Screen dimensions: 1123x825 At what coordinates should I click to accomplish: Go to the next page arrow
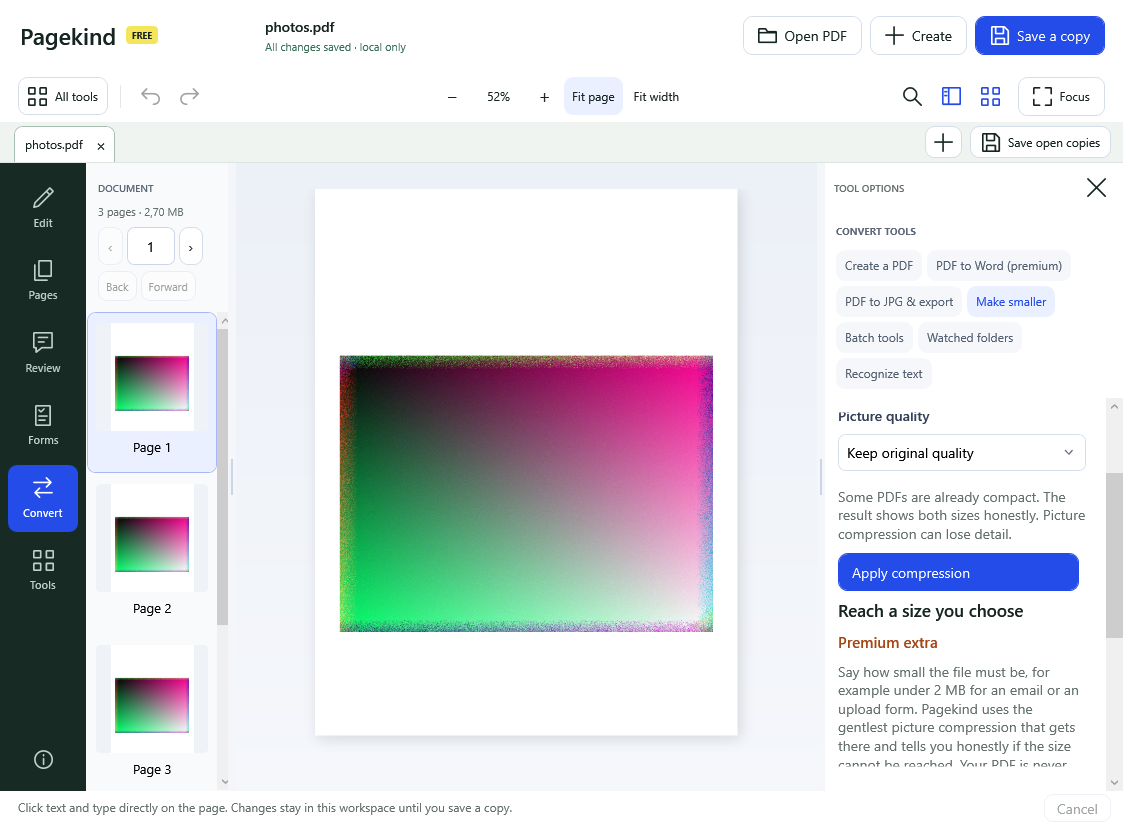(x=191, y=247)
